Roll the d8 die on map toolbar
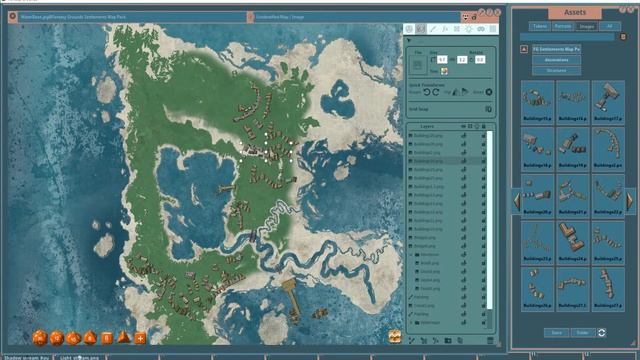Viewport: 640px width, 360px height. coord(90,338)
